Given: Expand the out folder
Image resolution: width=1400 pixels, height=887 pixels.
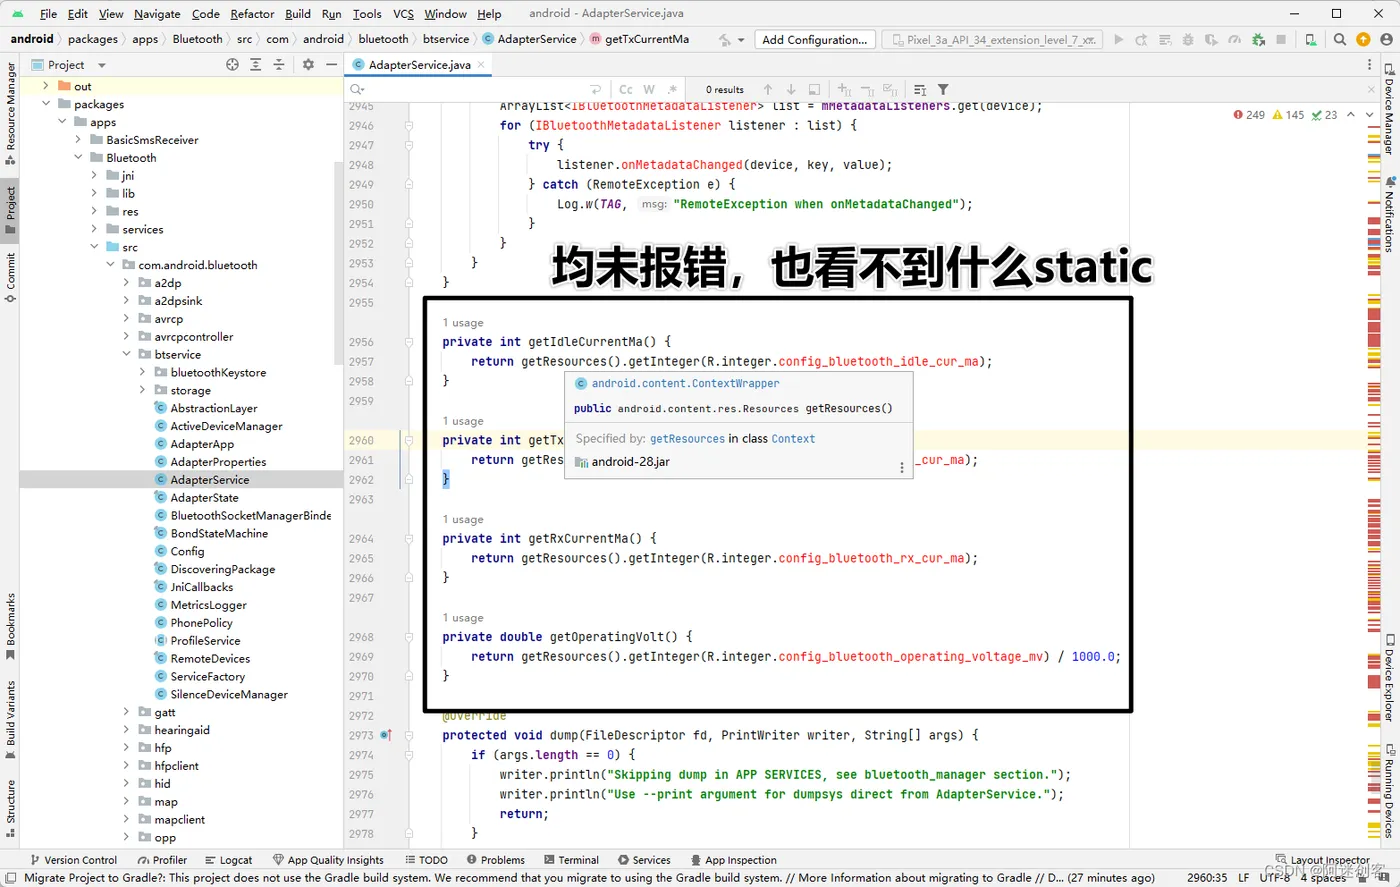Looking at the screenshot, I should 46,86.
